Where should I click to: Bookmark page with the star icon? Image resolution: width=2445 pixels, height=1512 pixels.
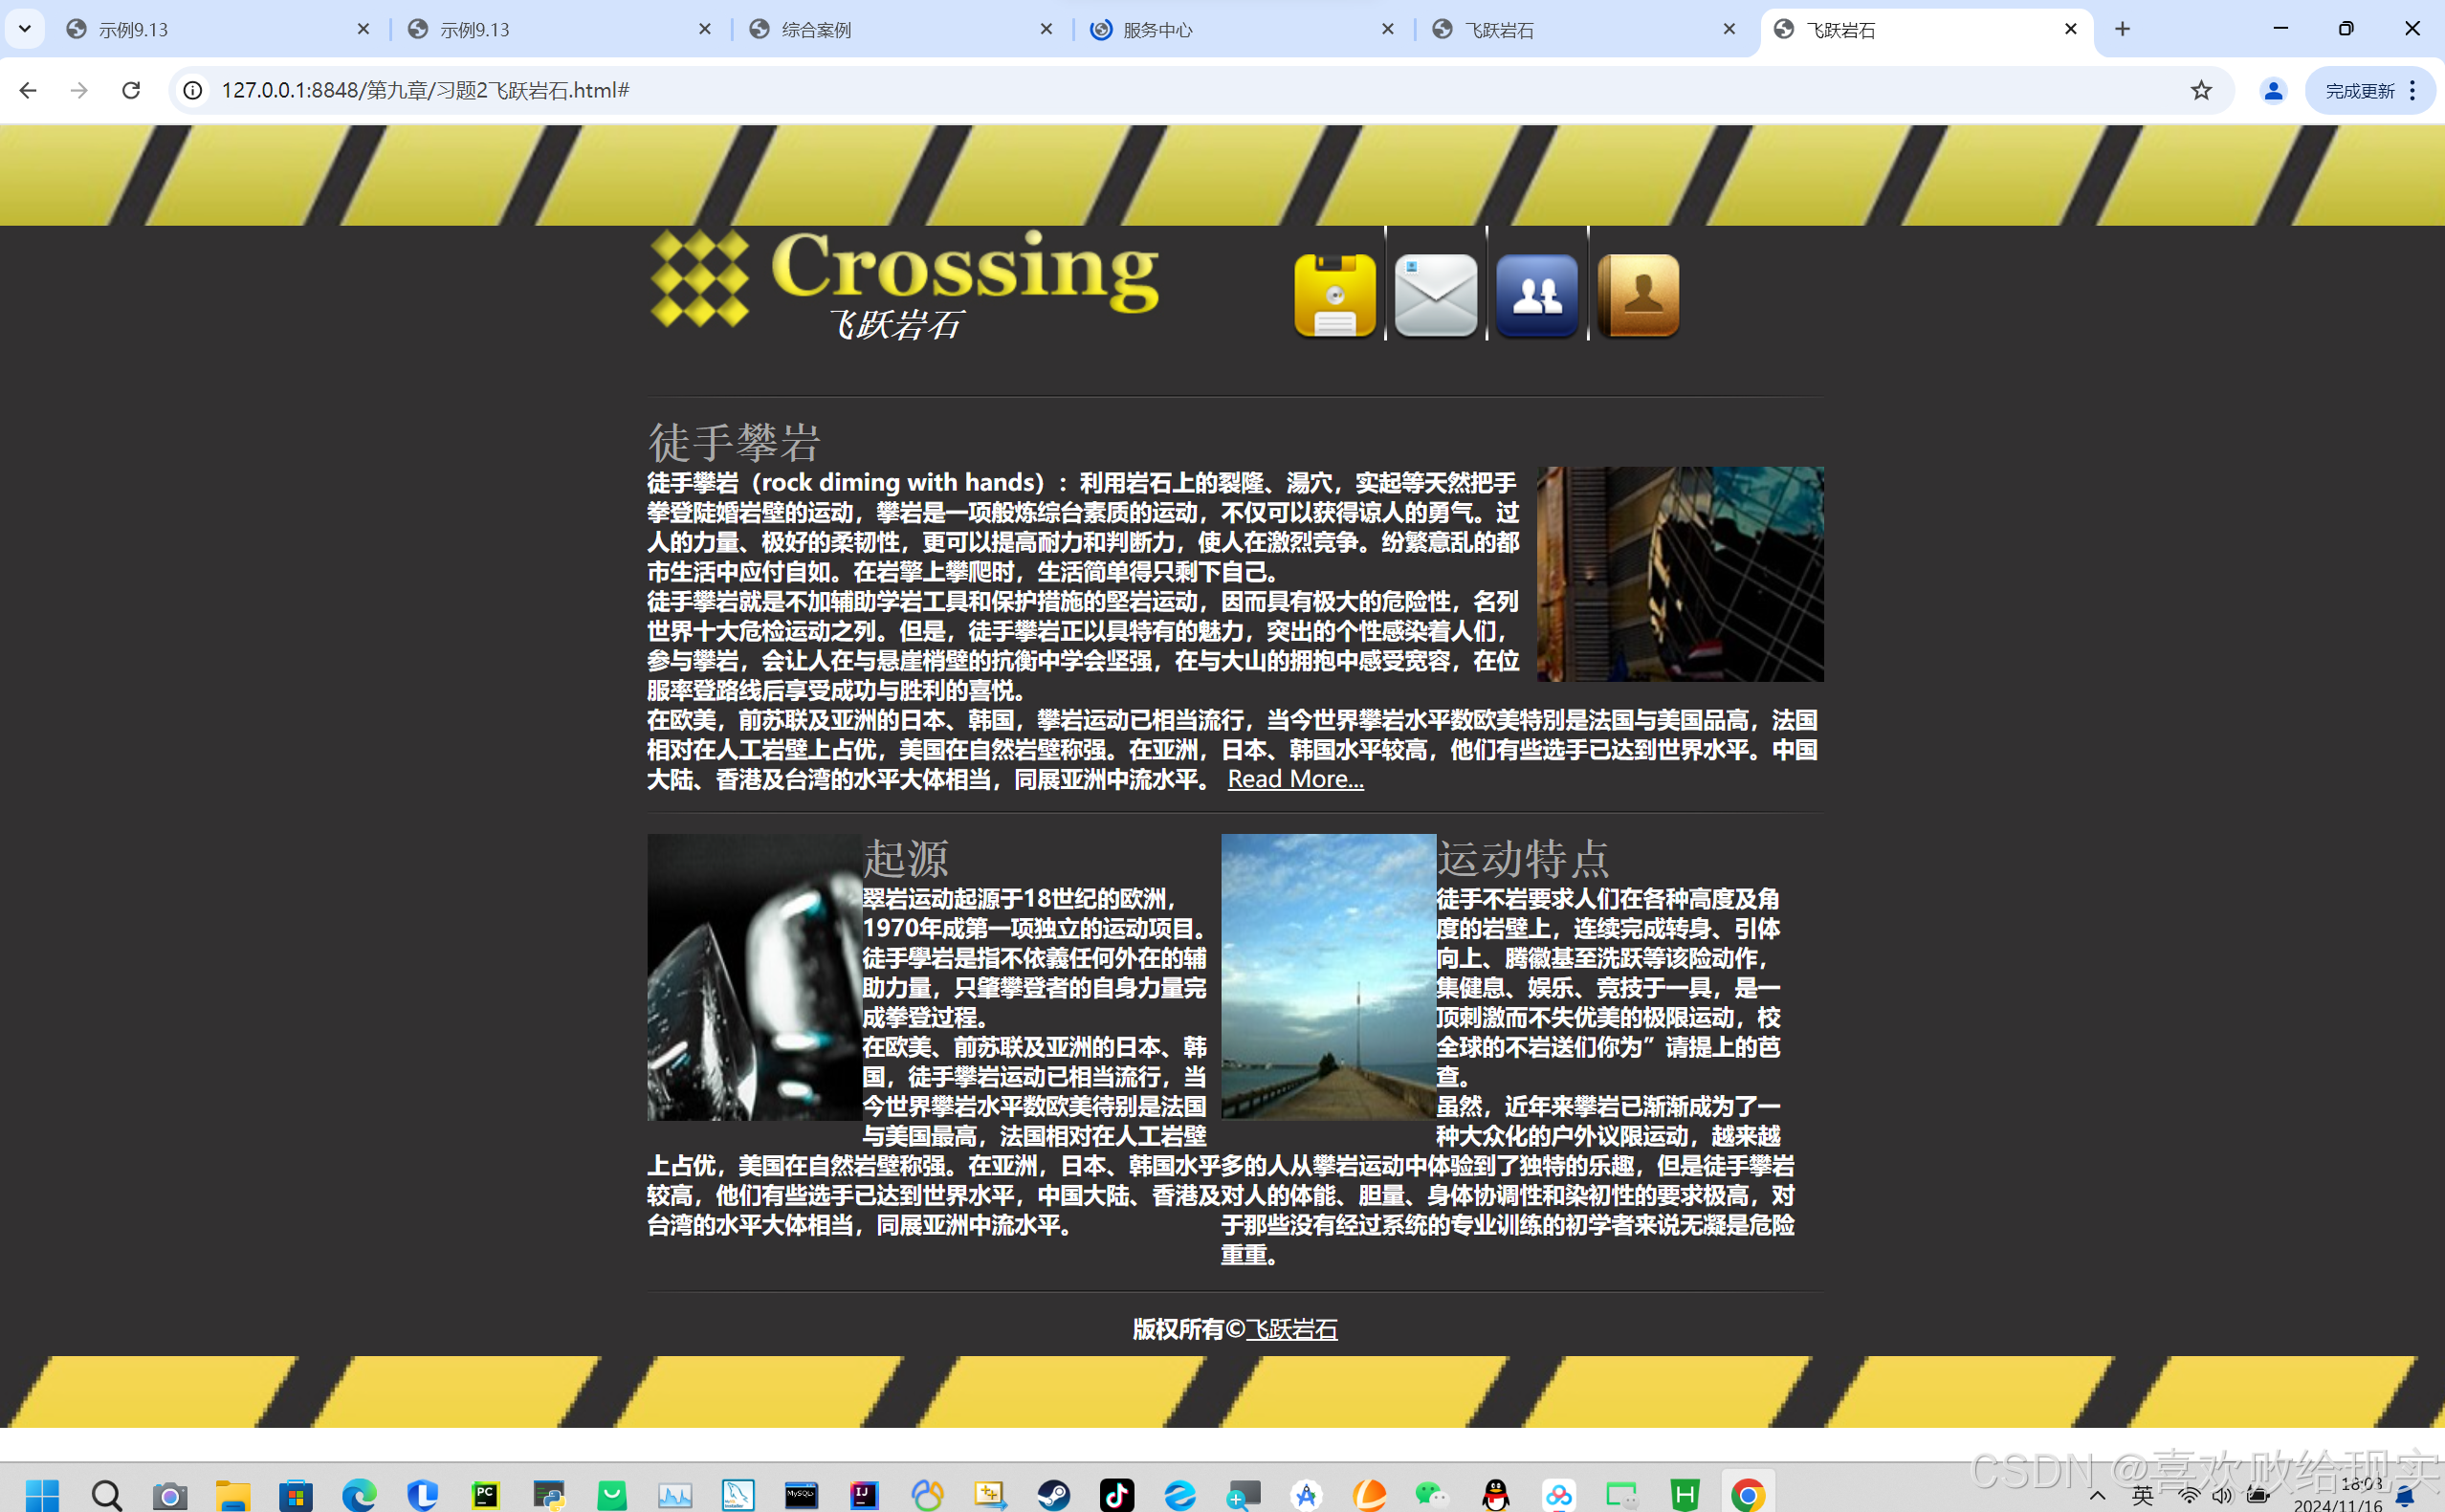(2200, 90)
